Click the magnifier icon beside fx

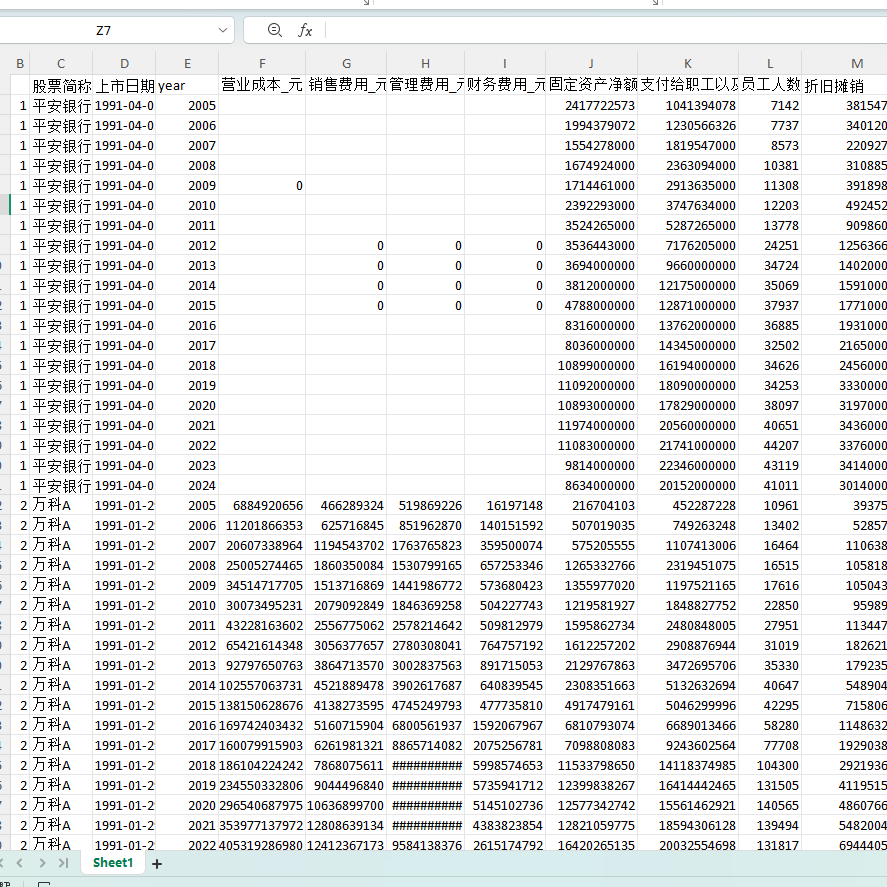coord(275,31)
